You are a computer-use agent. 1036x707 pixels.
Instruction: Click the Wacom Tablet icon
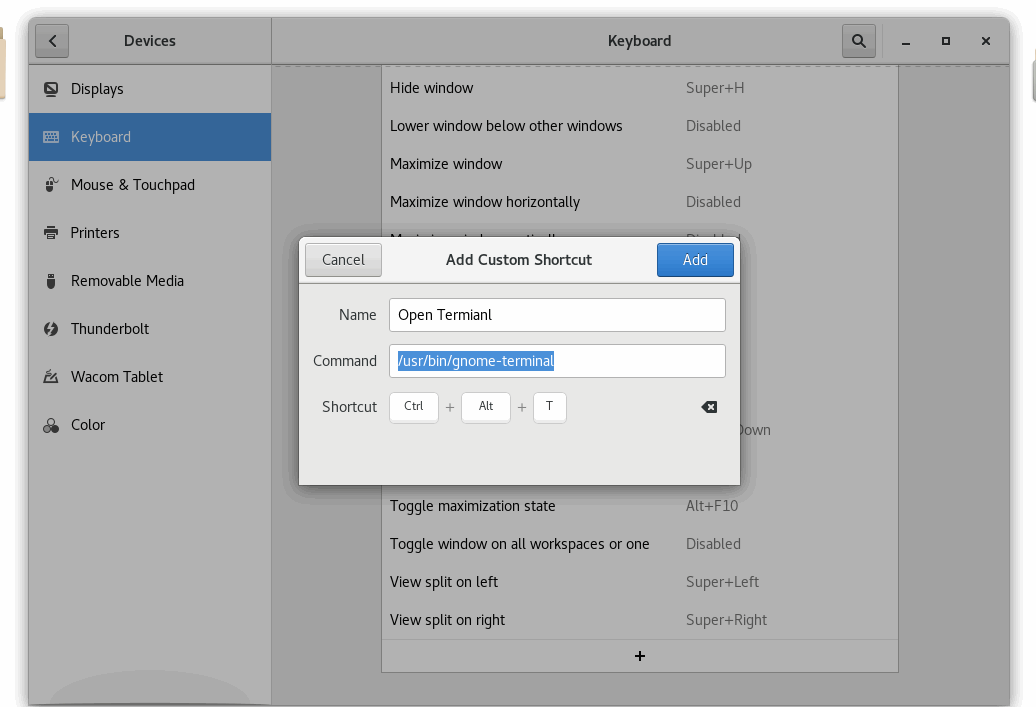pos(51,377)
